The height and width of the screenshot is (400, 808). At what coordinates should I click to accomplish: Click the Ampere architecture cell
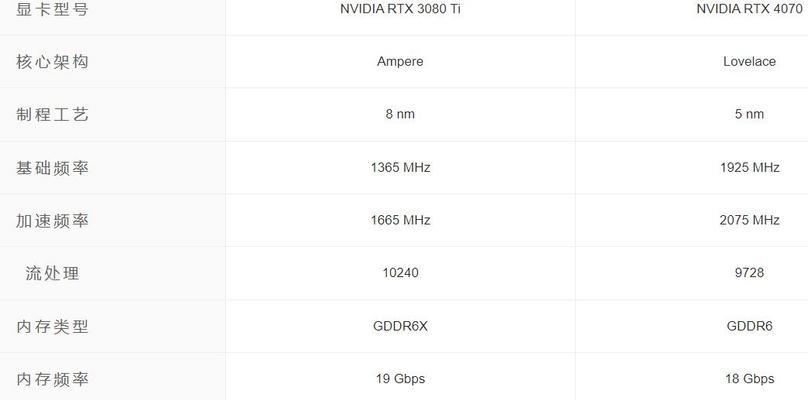400,61
